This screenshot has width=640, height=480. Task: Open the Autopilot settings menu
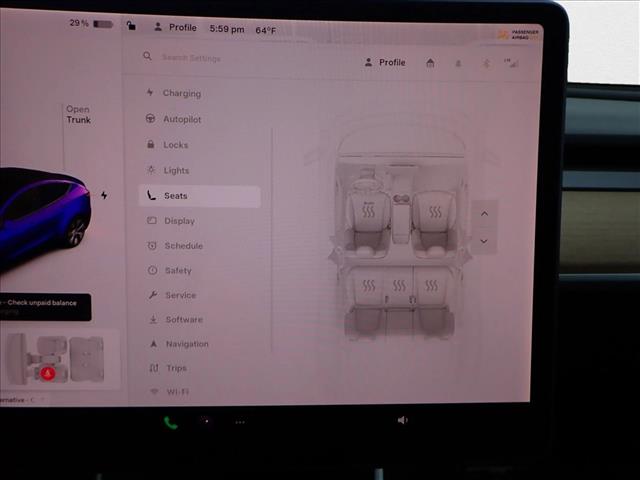[x=174, y=119]
